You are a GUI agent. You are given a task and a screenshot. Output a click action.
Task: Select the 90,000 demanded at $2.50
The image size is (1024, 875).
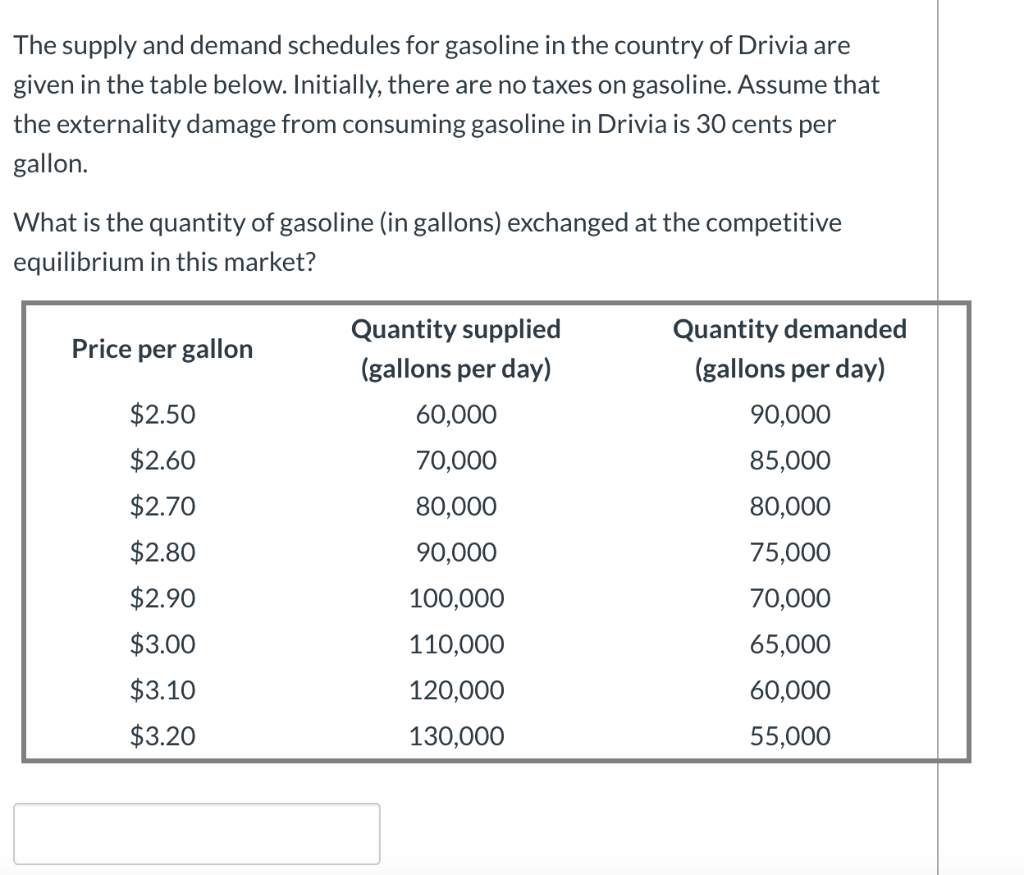click(x=789, y=414)
